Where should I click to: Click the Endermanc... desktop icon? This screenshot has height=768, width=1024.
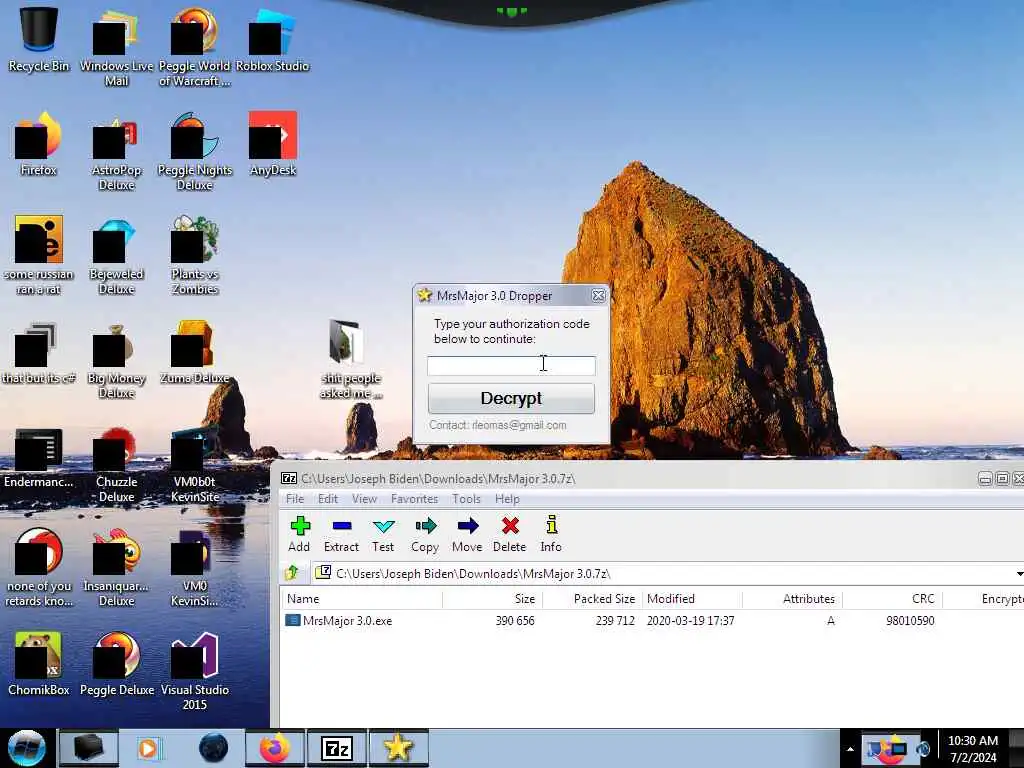coord(39,457)
